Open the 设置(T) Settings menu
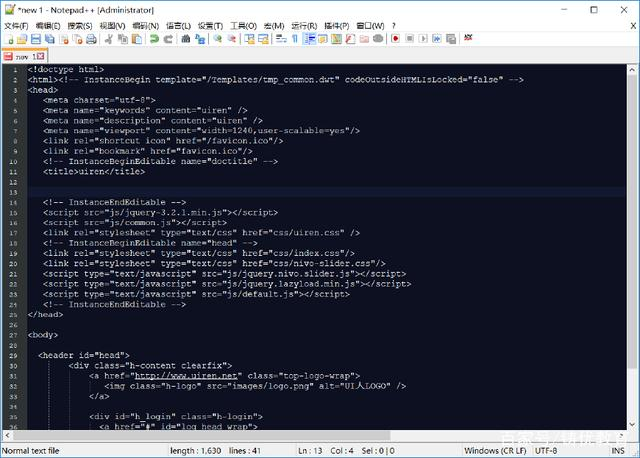Image resolution: width=640 pixels, height=458 pixels. point(211,26)
